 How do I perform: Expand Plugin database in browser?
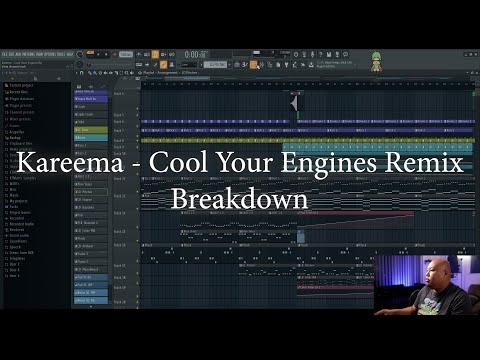pyautogui.click(x=19, y=99)
